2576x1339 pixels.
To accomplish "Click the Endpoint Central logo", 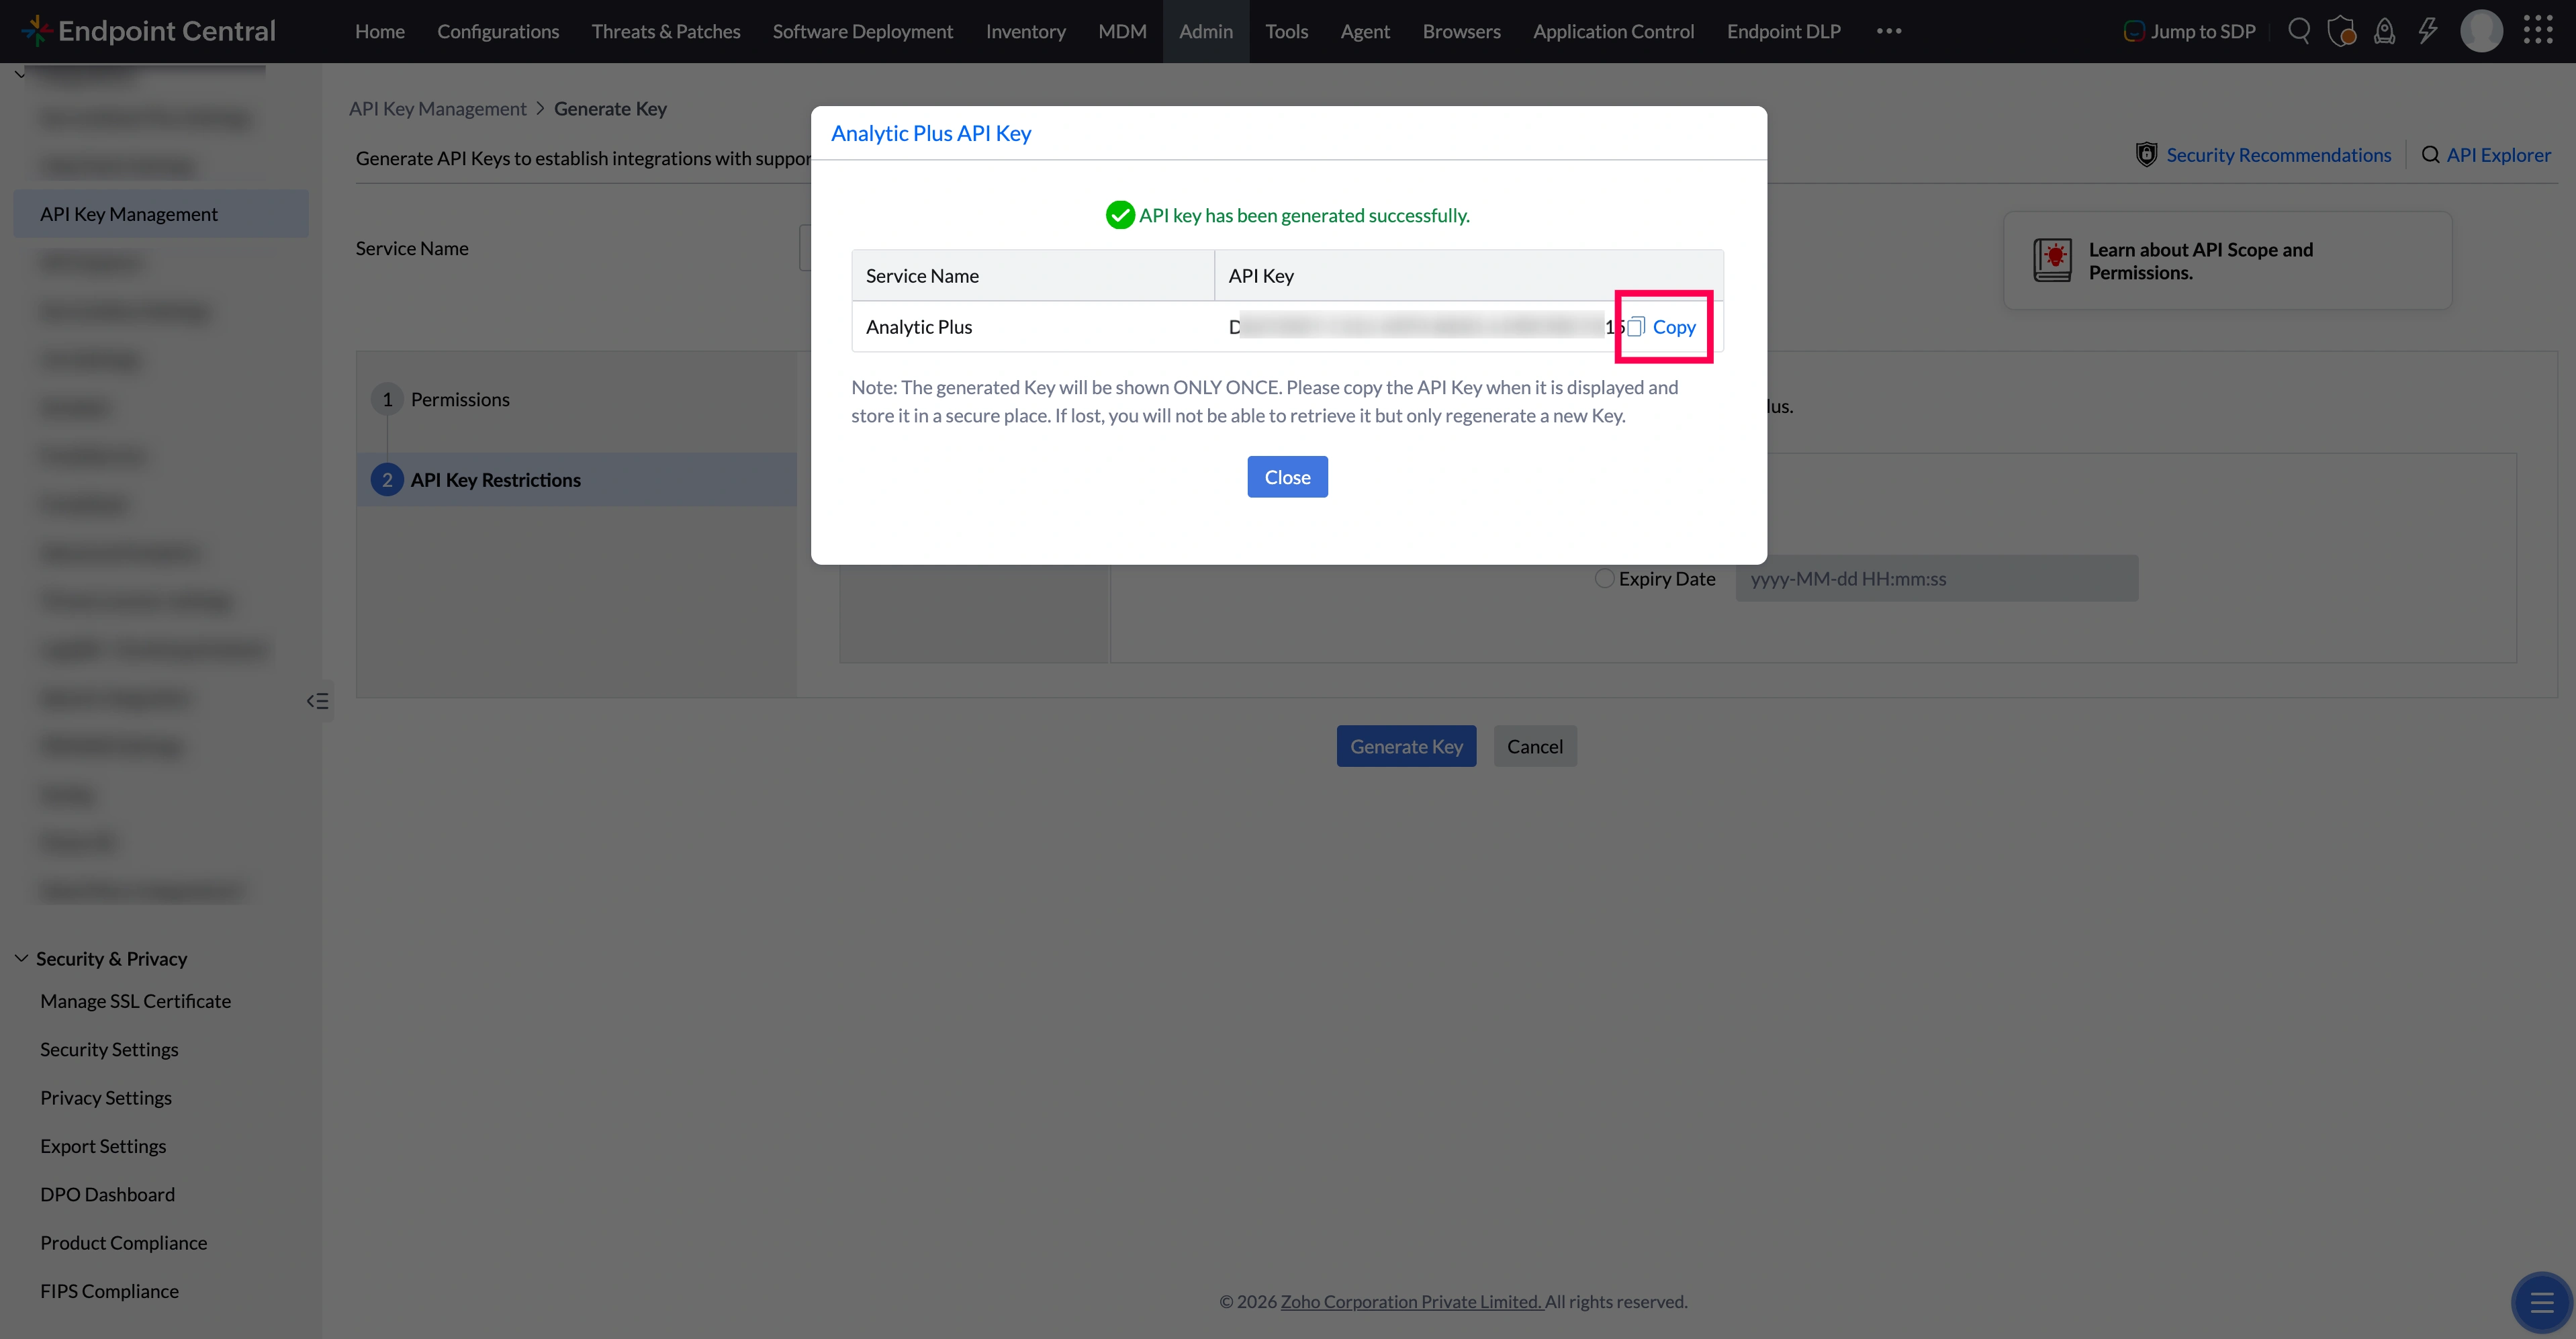I will click(x=147, y=31).
